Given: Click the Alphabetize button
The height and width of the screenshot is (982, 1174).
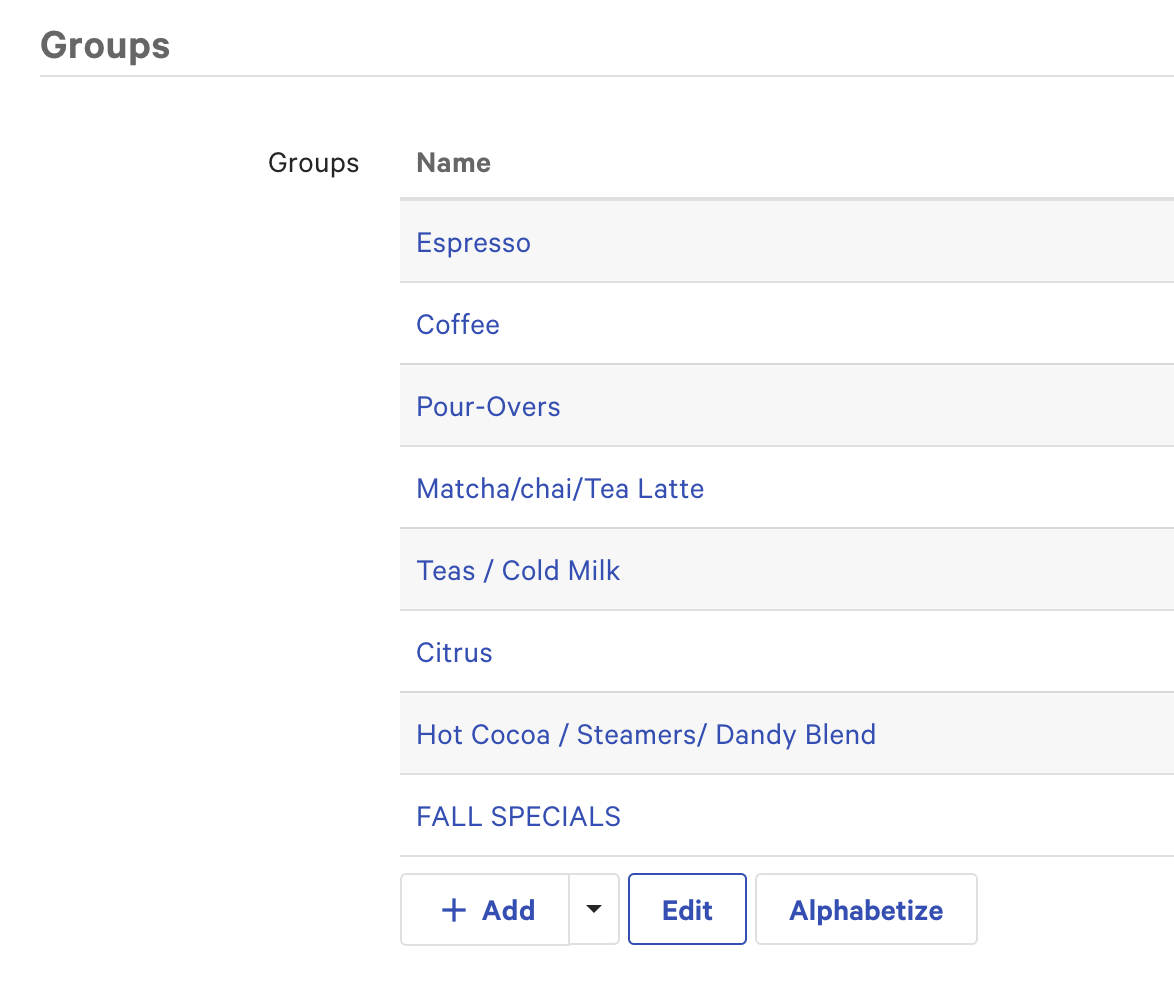Looking at the screenshot, I should click(x=866, y=910).
